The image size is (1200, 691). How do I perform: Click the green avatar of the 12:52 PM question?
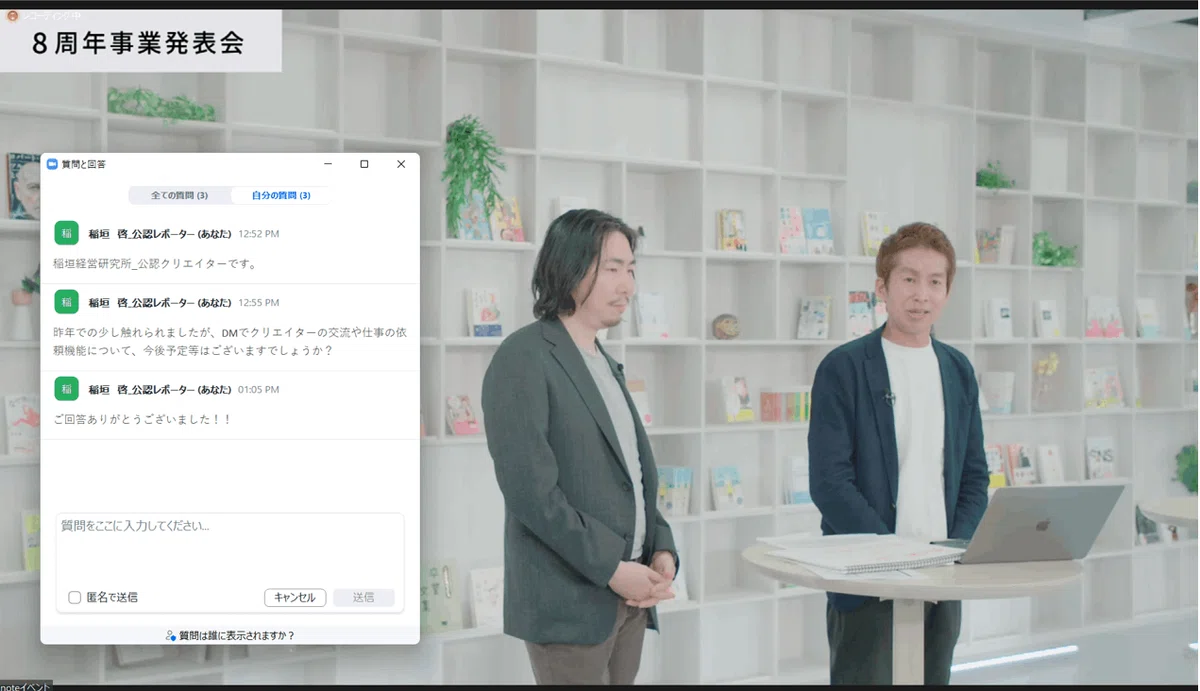67,233
